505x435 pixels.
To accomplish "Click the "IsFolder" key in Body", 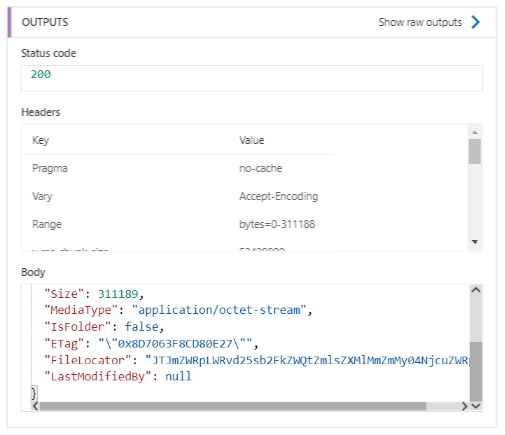I will (77, 327).
